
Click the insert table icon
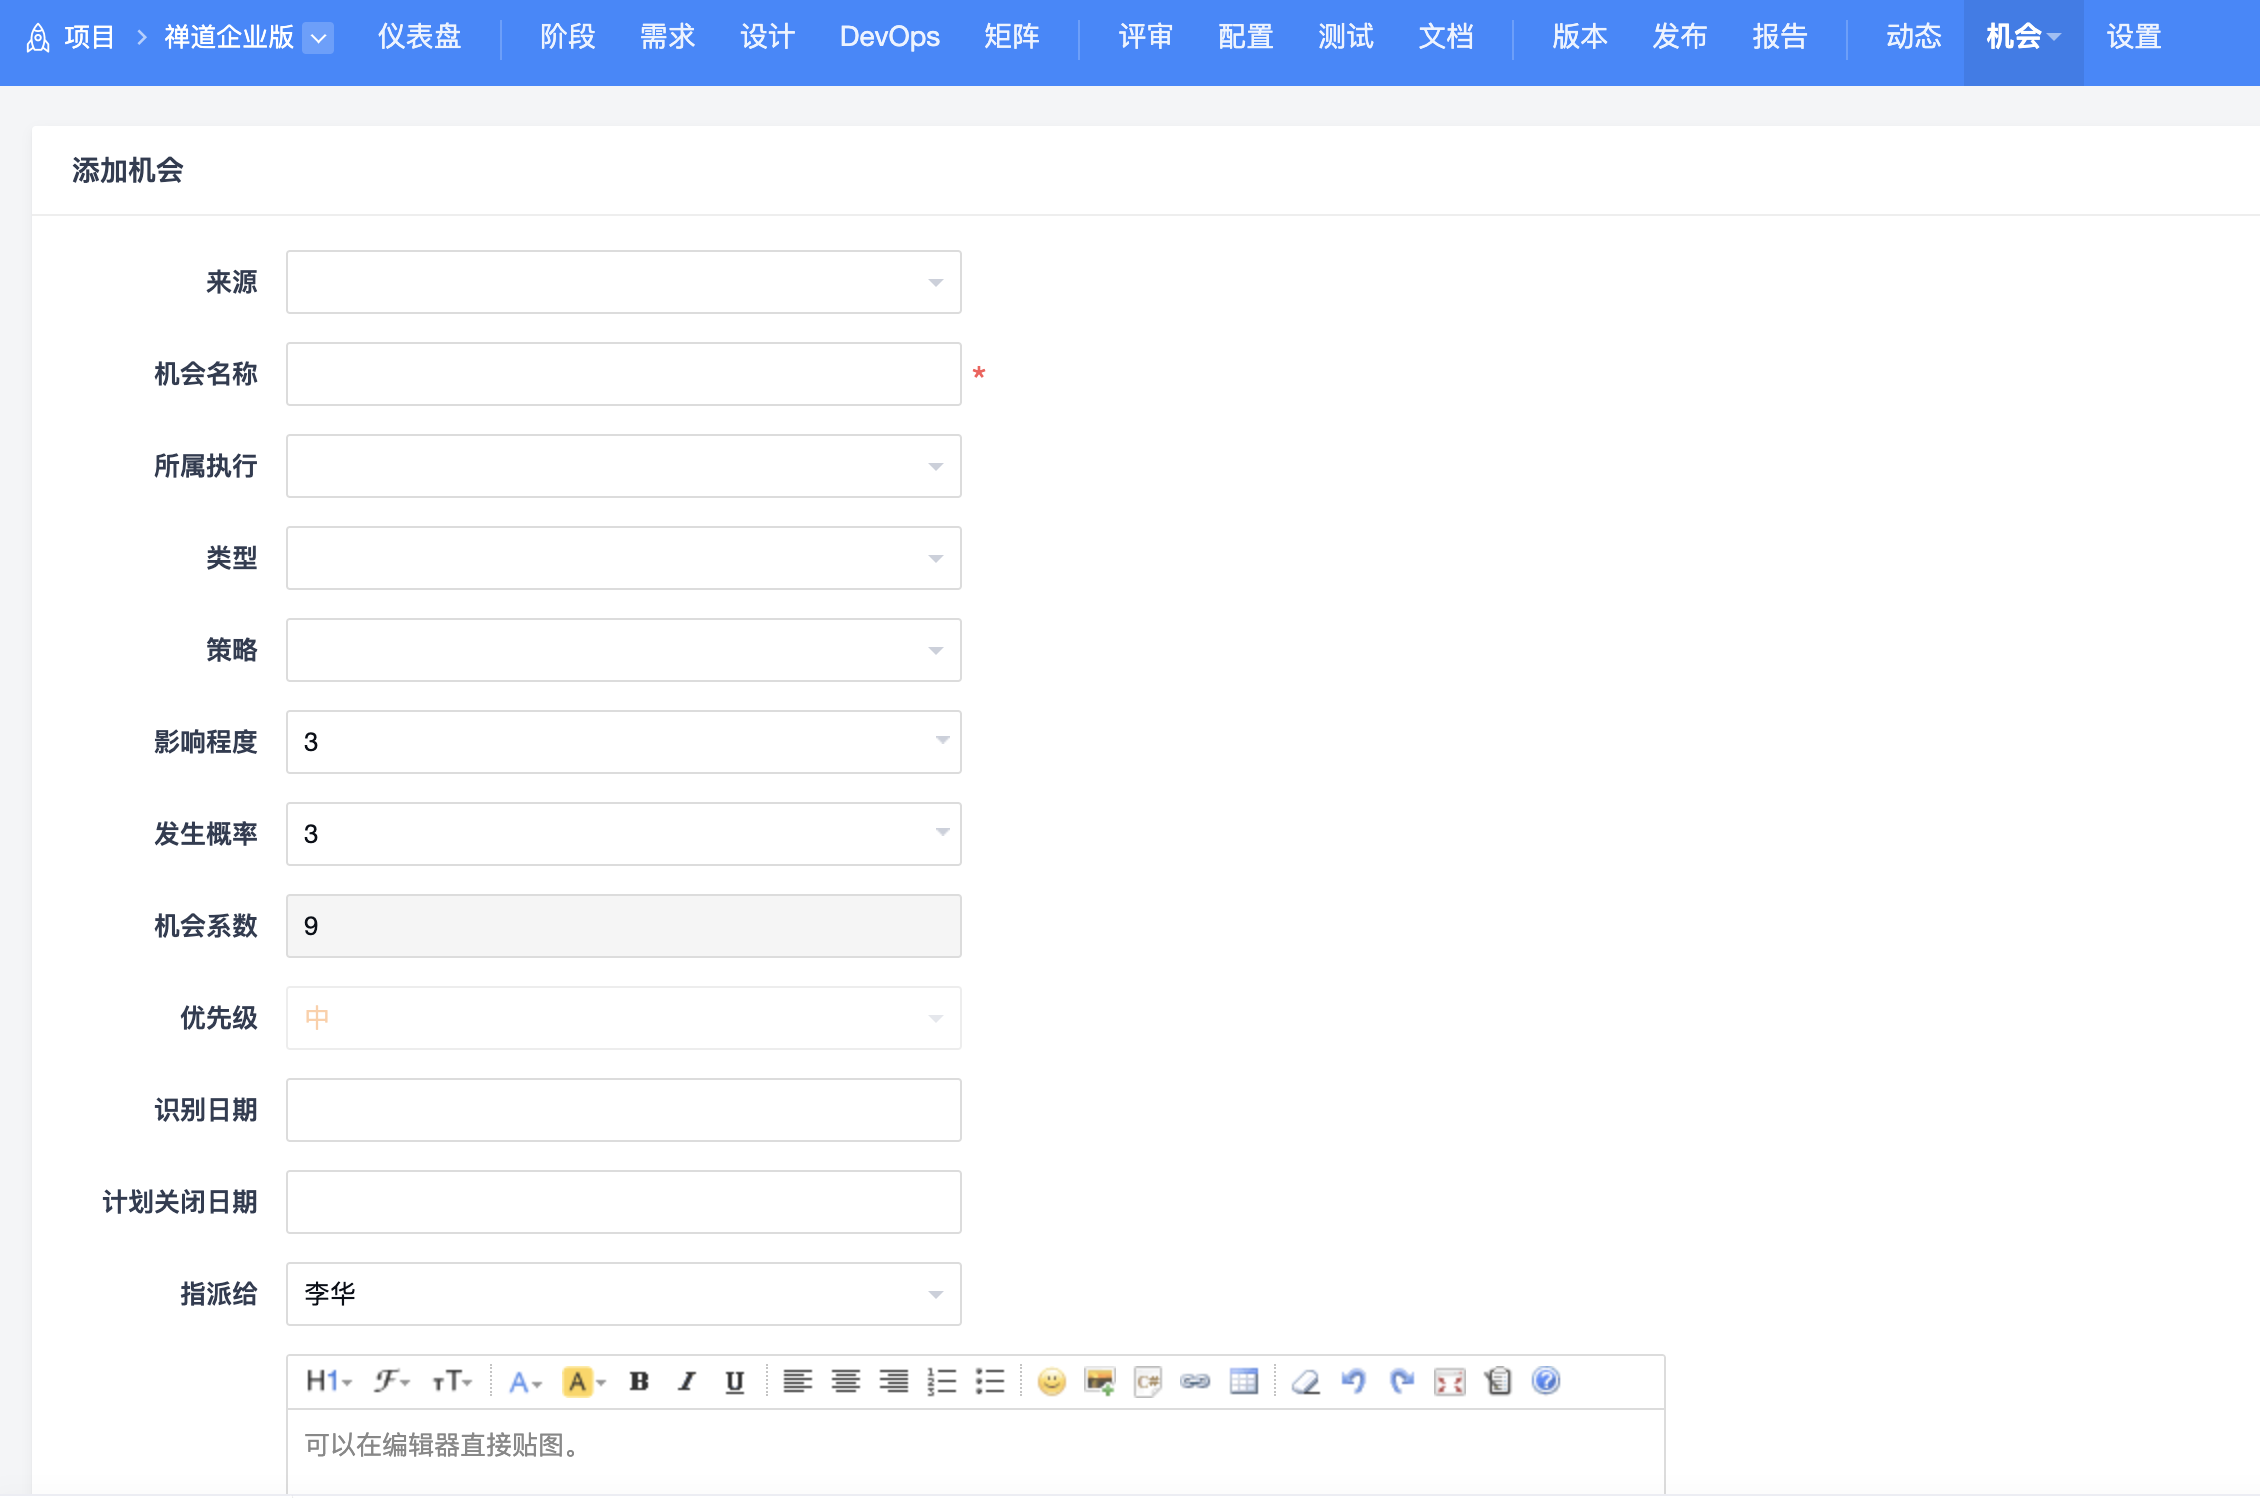[1243, 1382]
